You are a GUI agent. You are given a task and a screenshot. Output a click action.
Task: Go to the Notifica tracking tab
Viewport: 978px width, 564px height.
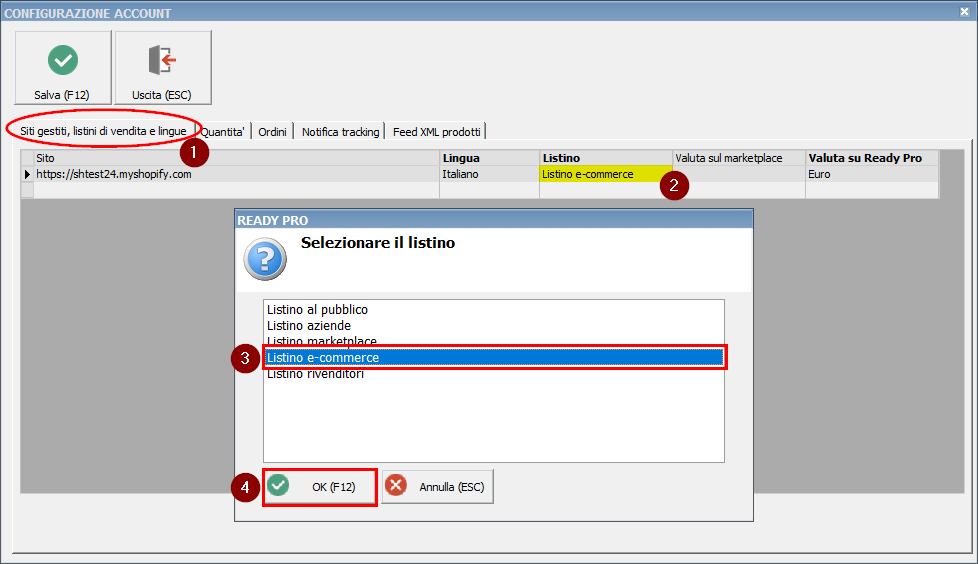(340, 132)
